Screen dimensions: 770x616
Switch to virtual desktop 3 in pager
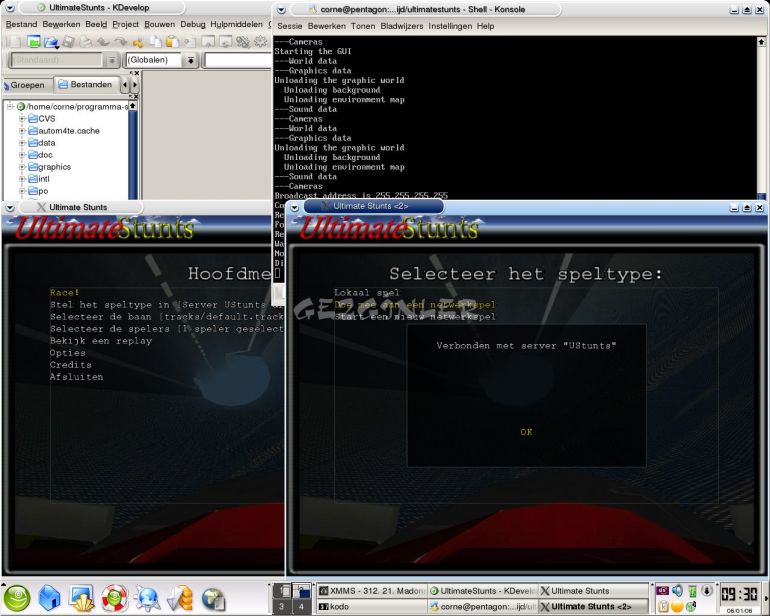[281, 606]
